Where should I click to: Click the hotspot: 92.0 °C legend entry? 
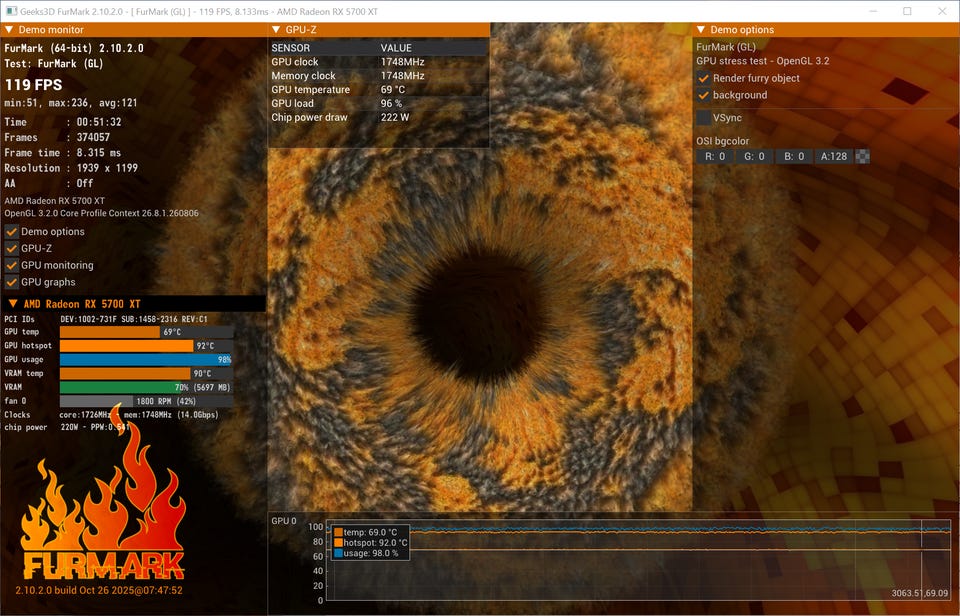click(370, 543)
